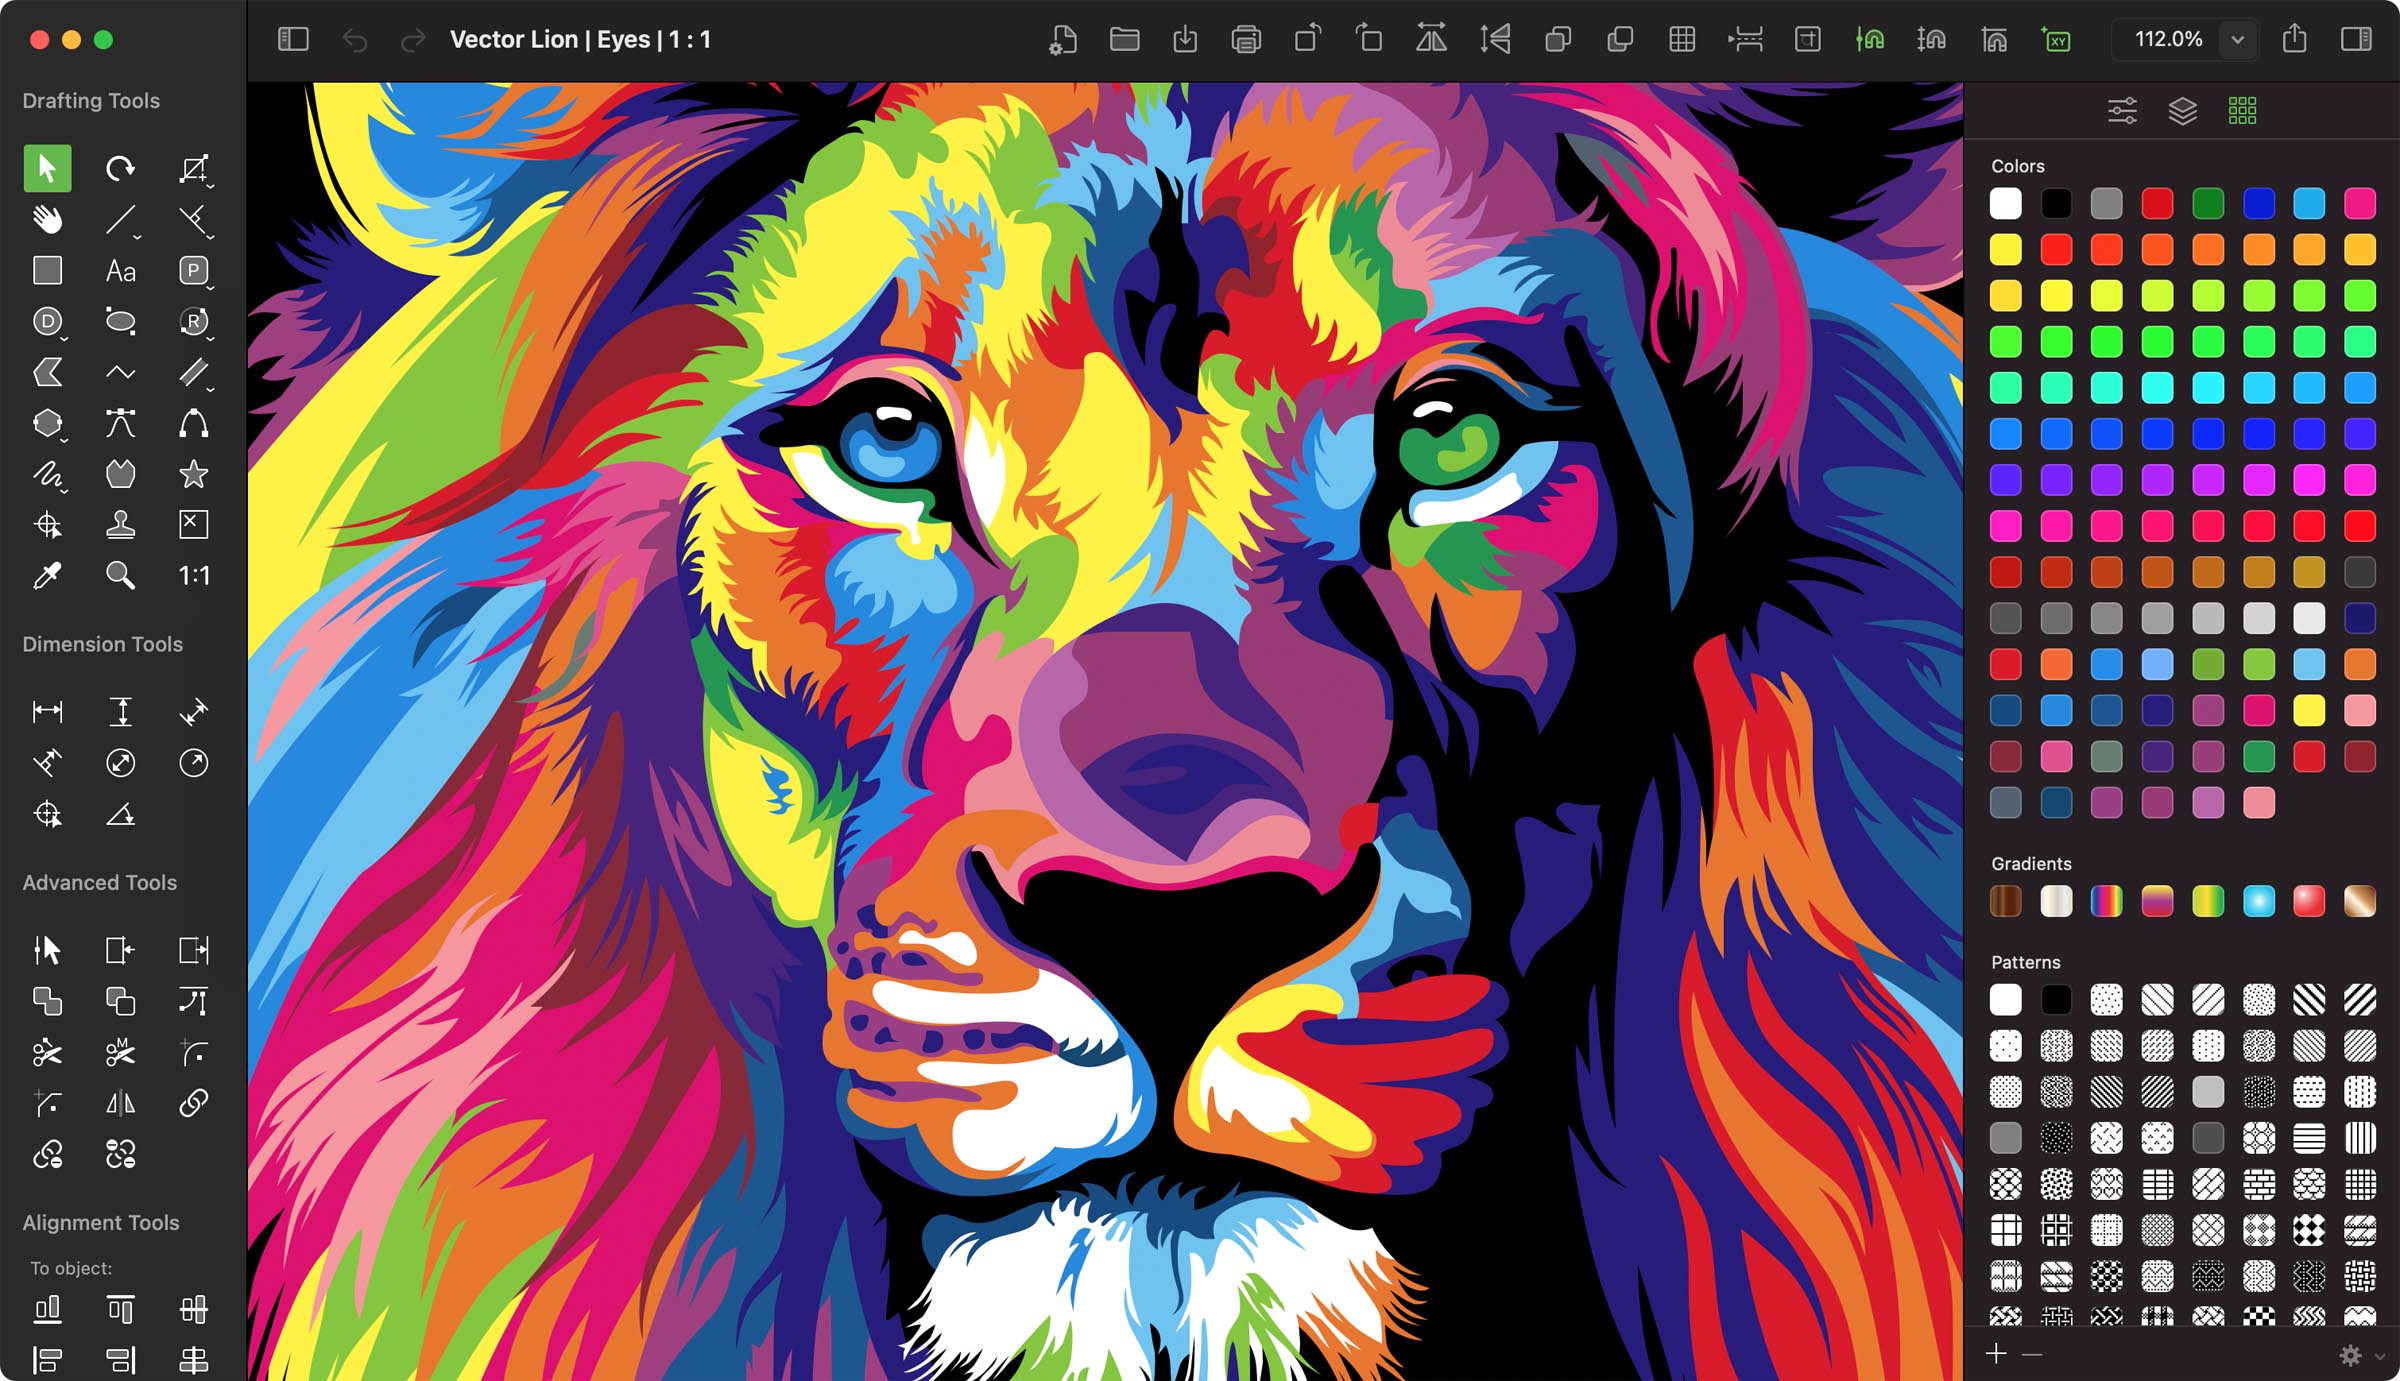Viewport: 2400px width, 1381px height.
Task: Switch to the Layers tab
Action: pyautogui.click(x=2182, y=110)
